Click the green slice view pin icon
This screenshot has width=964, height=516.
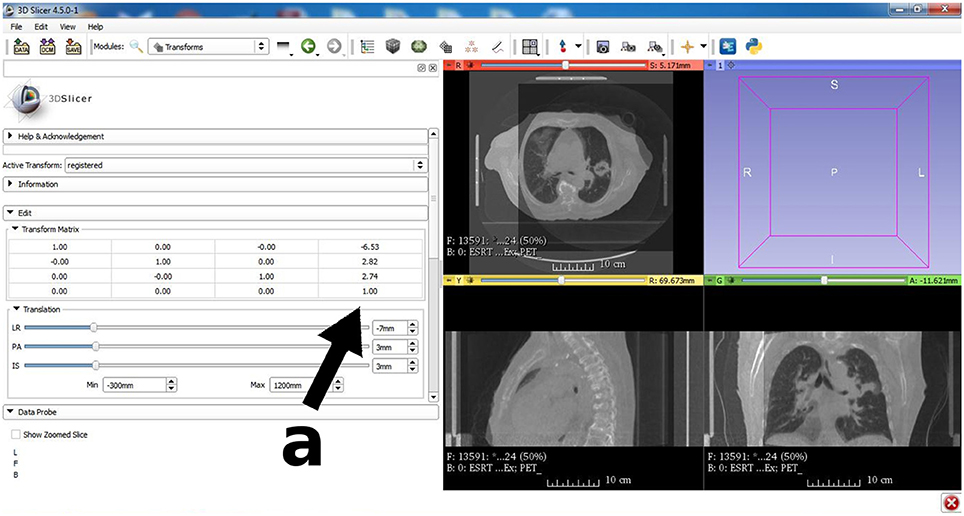pyautogui.click(x=708, y=280)
